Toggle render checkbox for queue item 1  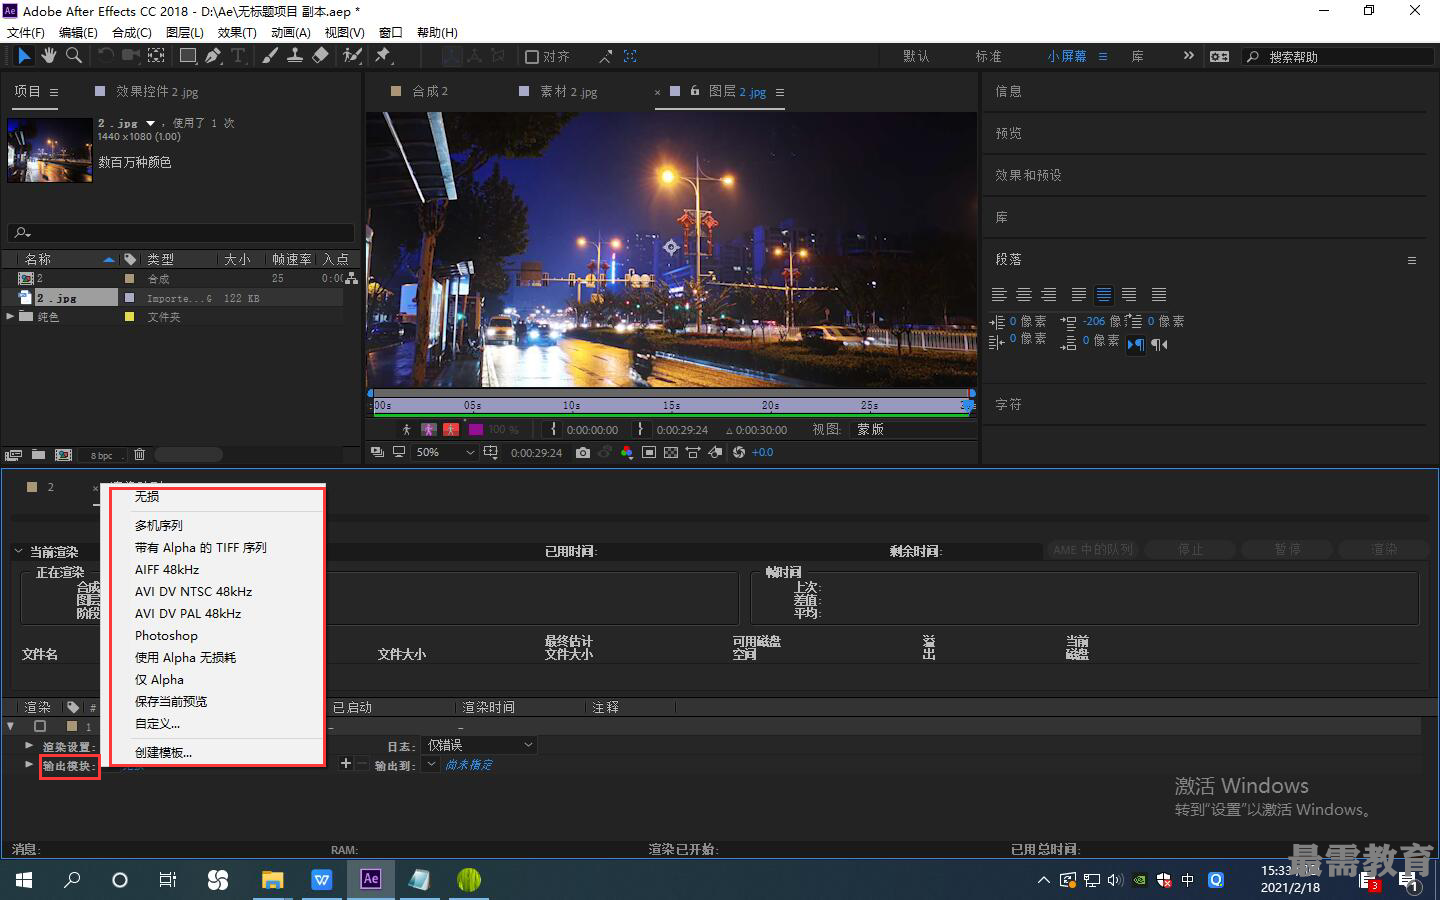(40, 726)
